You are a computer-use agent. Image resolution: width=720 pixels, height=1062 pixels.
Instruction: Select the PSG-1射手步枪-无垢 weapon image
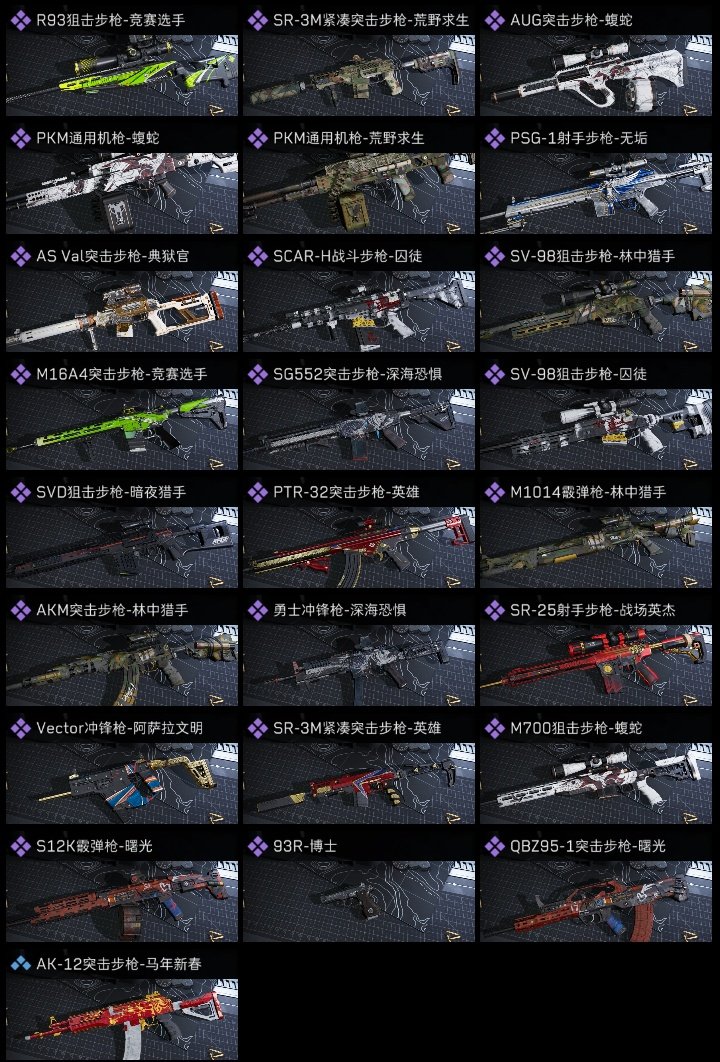click(x=596, y=193)
